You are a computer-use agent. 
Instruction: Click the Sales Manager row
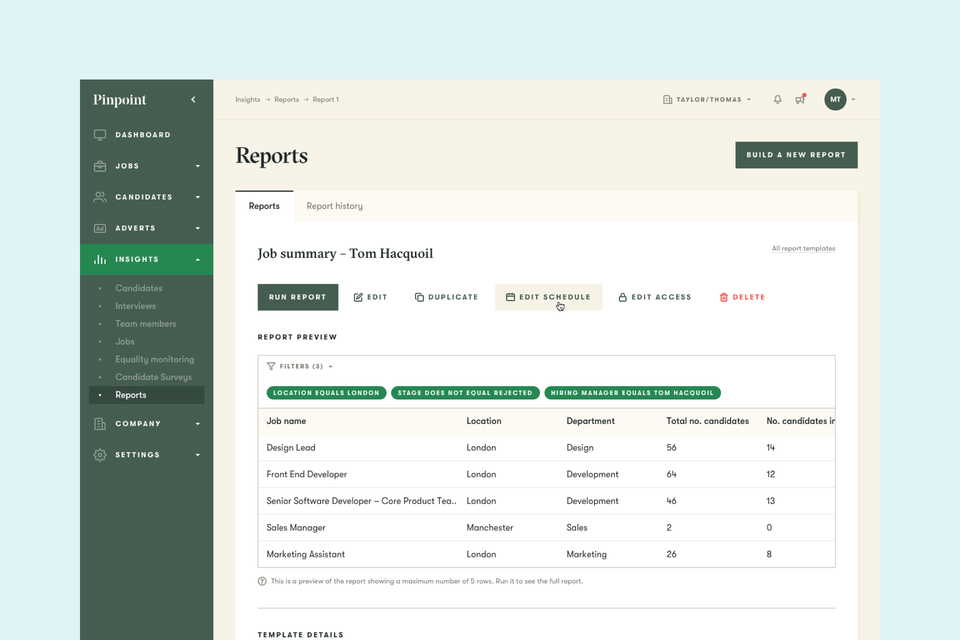546,527
